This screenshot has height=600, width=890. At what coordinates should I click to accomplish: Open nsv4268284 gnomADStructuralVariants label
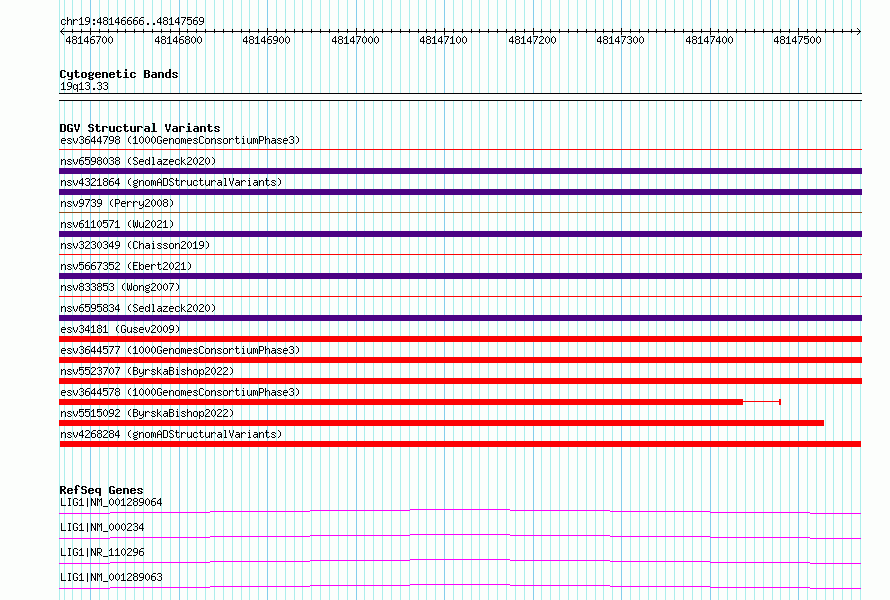tap(171, 434)
